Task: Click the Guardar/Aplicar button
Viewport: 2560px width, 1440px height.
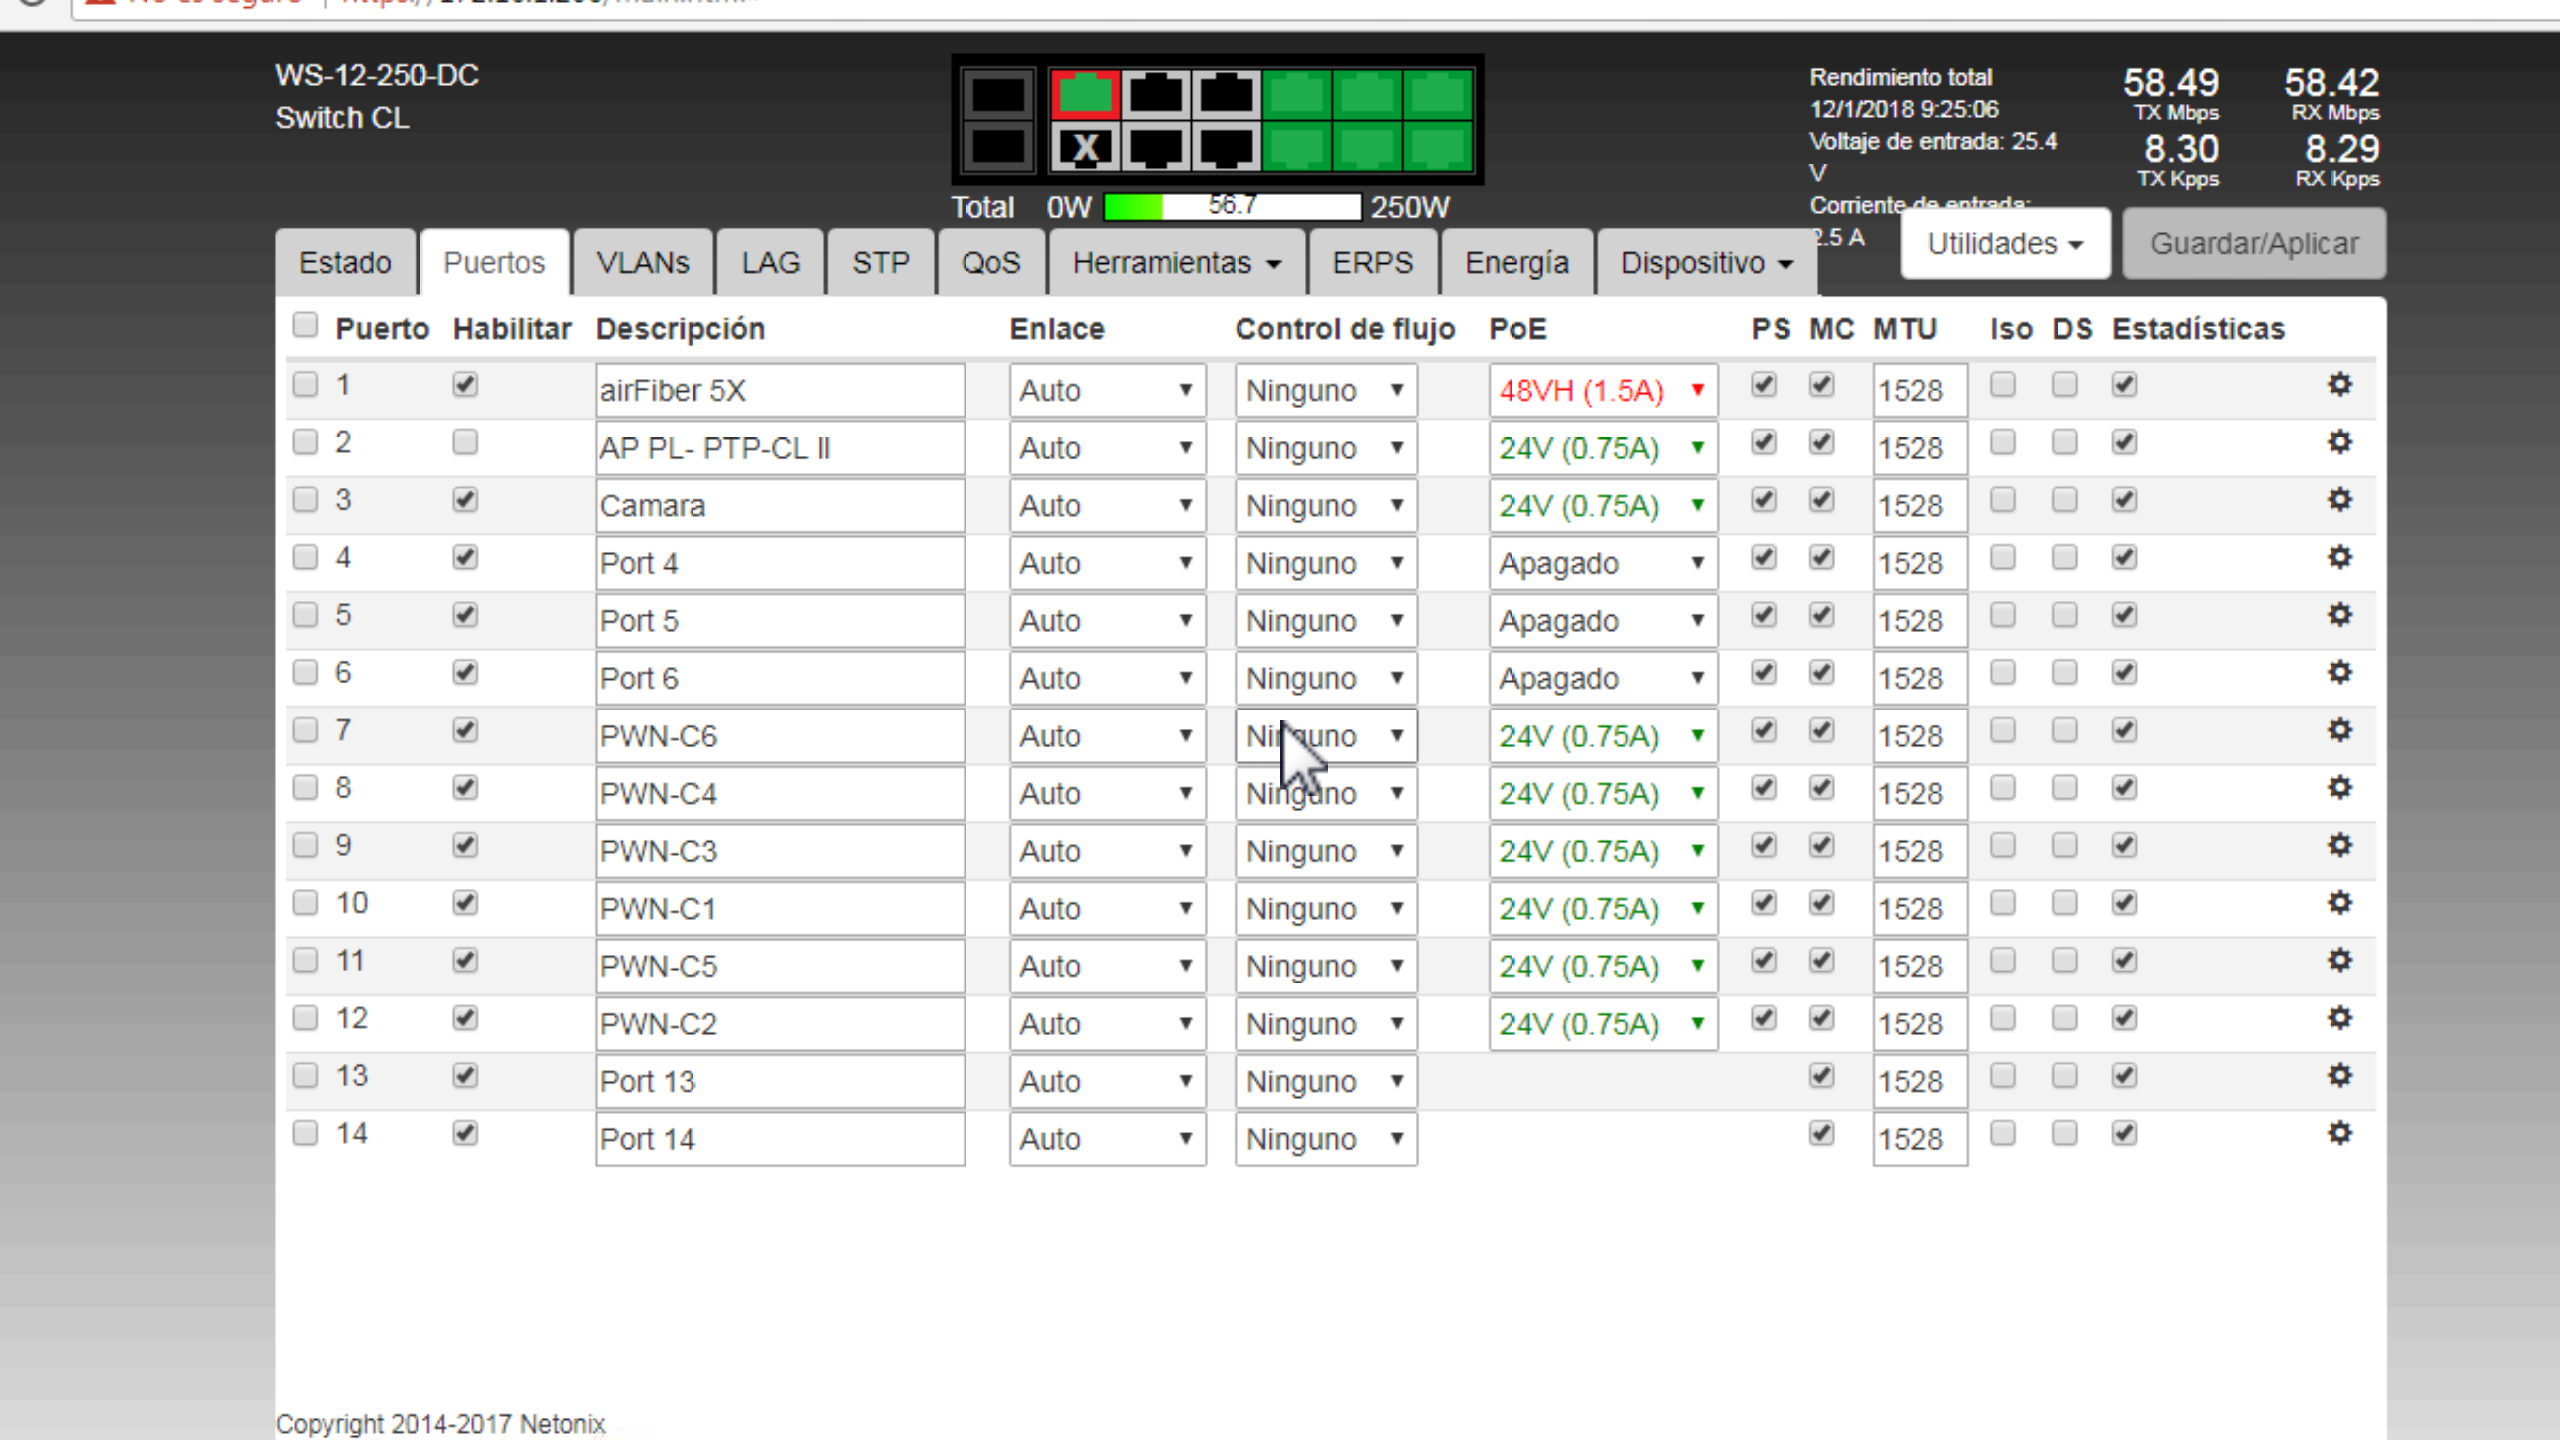Action: pyautogui.click(x=2253, y=244)
